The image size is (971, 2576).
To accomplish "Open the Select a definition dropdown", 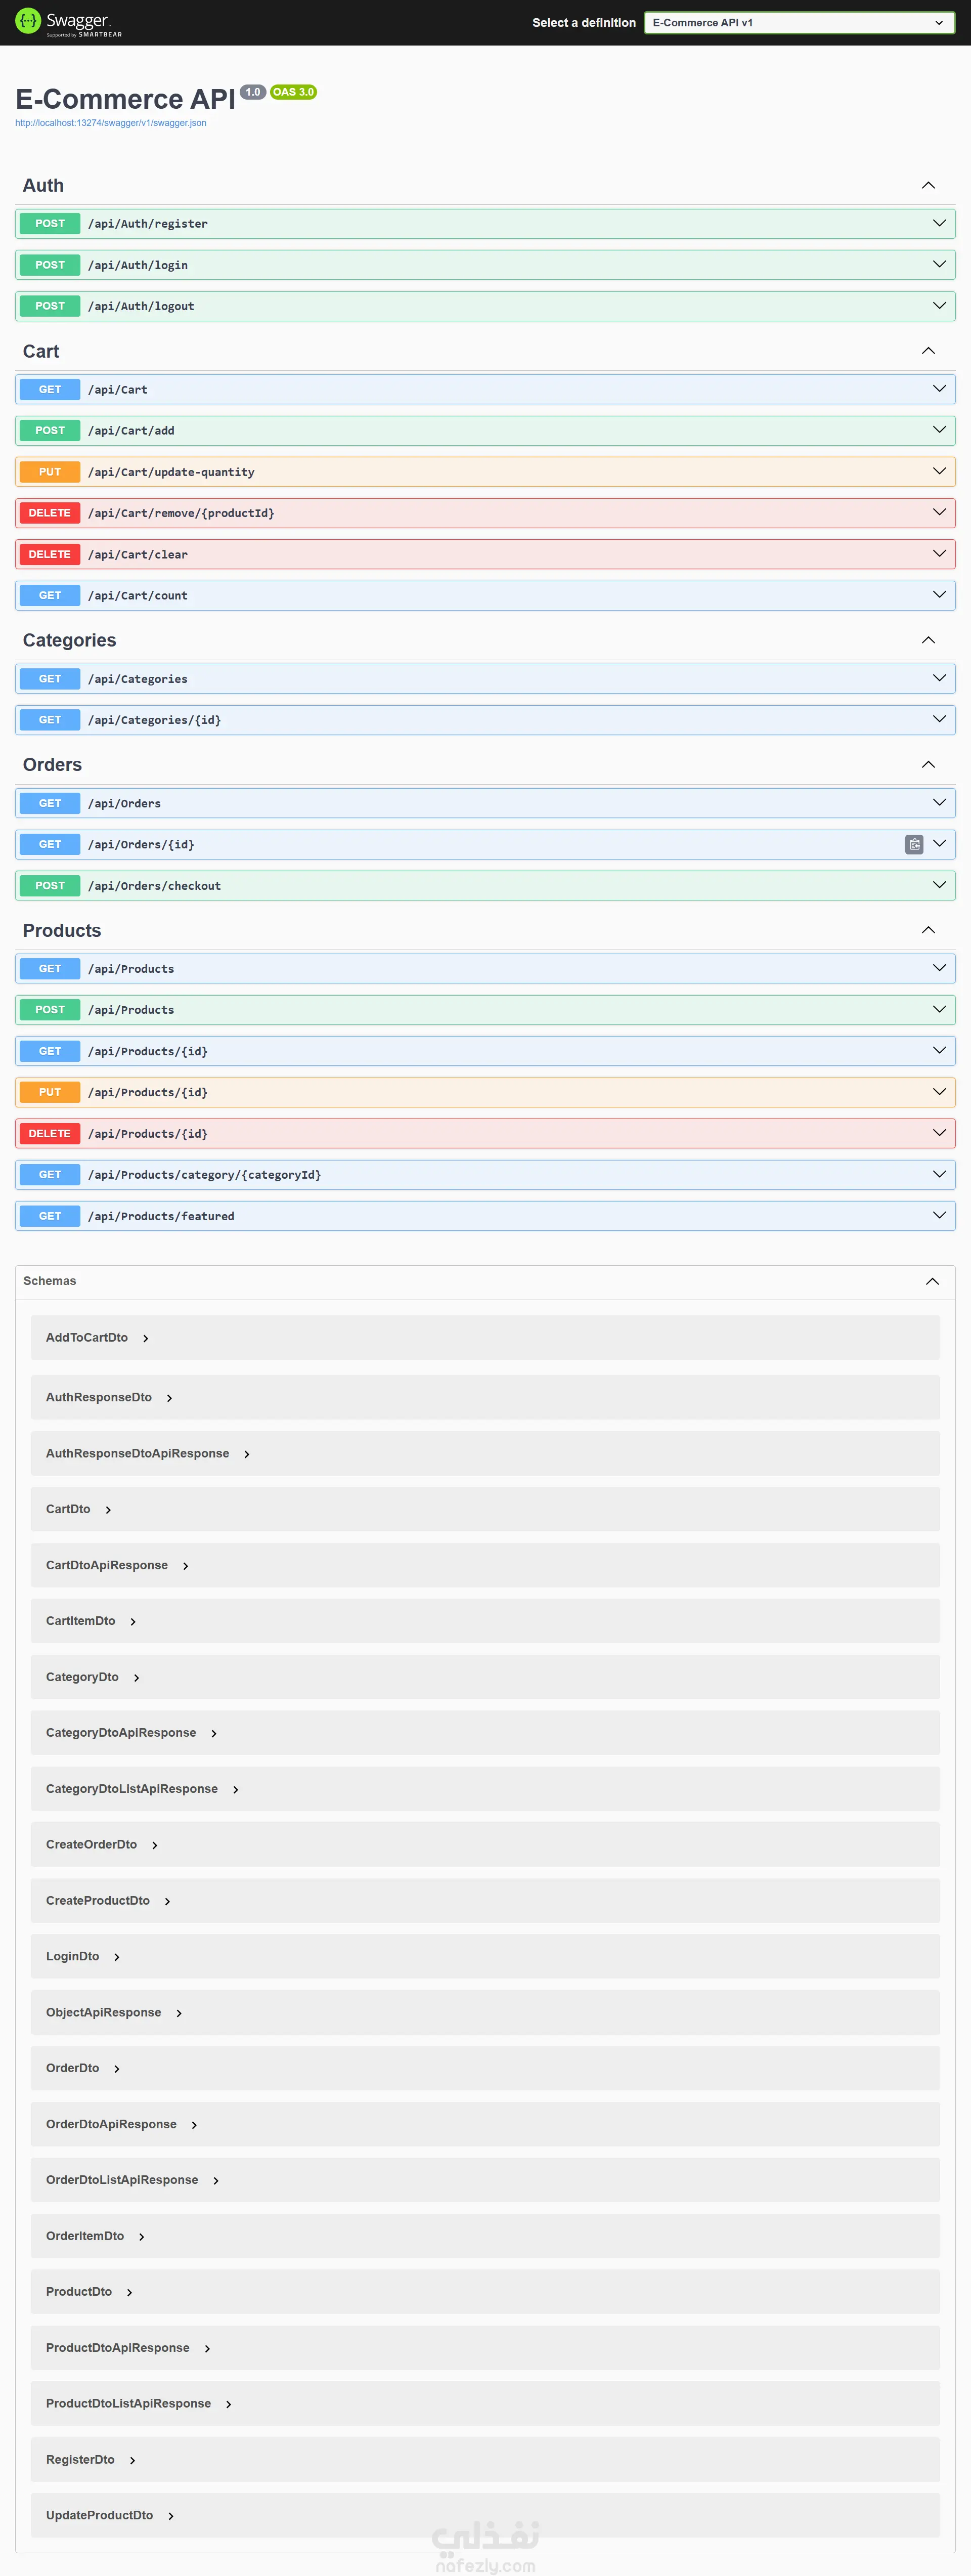I will tap(798, 23).
